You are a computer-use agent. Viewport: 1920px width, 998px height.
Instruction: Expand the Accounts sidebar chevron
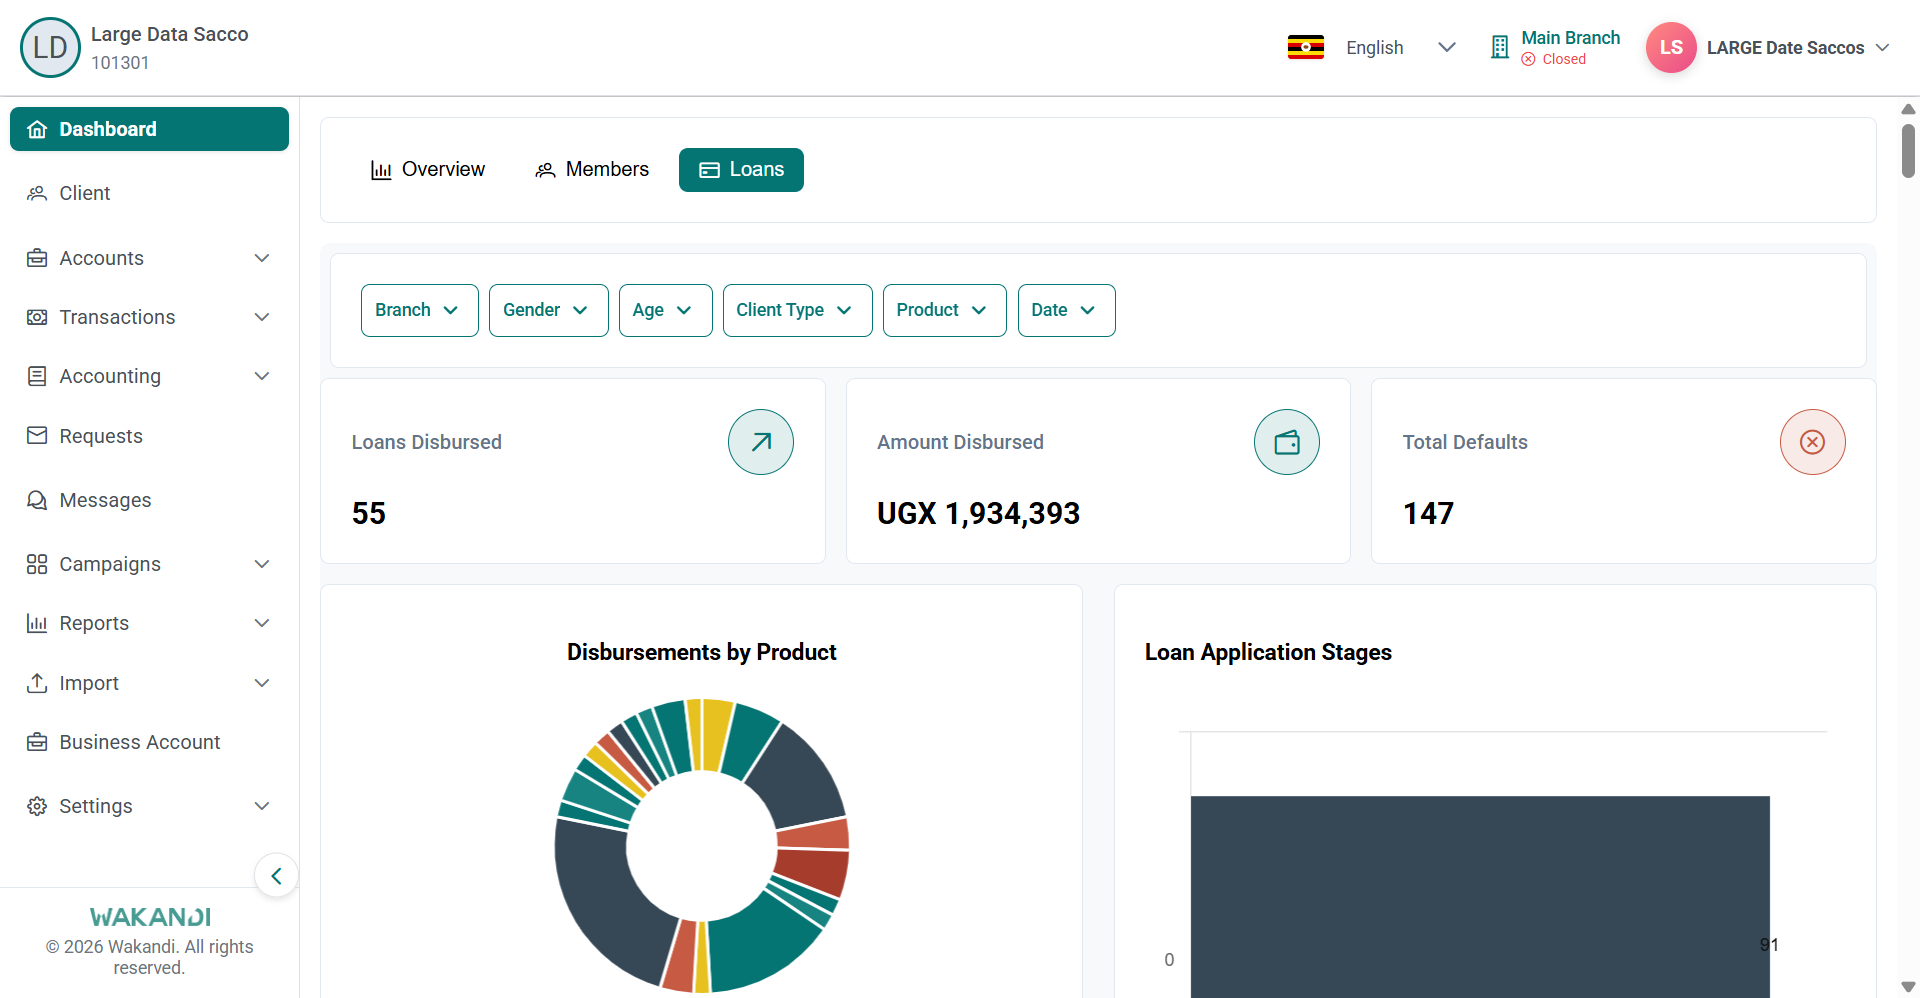(x=262, y=258)
